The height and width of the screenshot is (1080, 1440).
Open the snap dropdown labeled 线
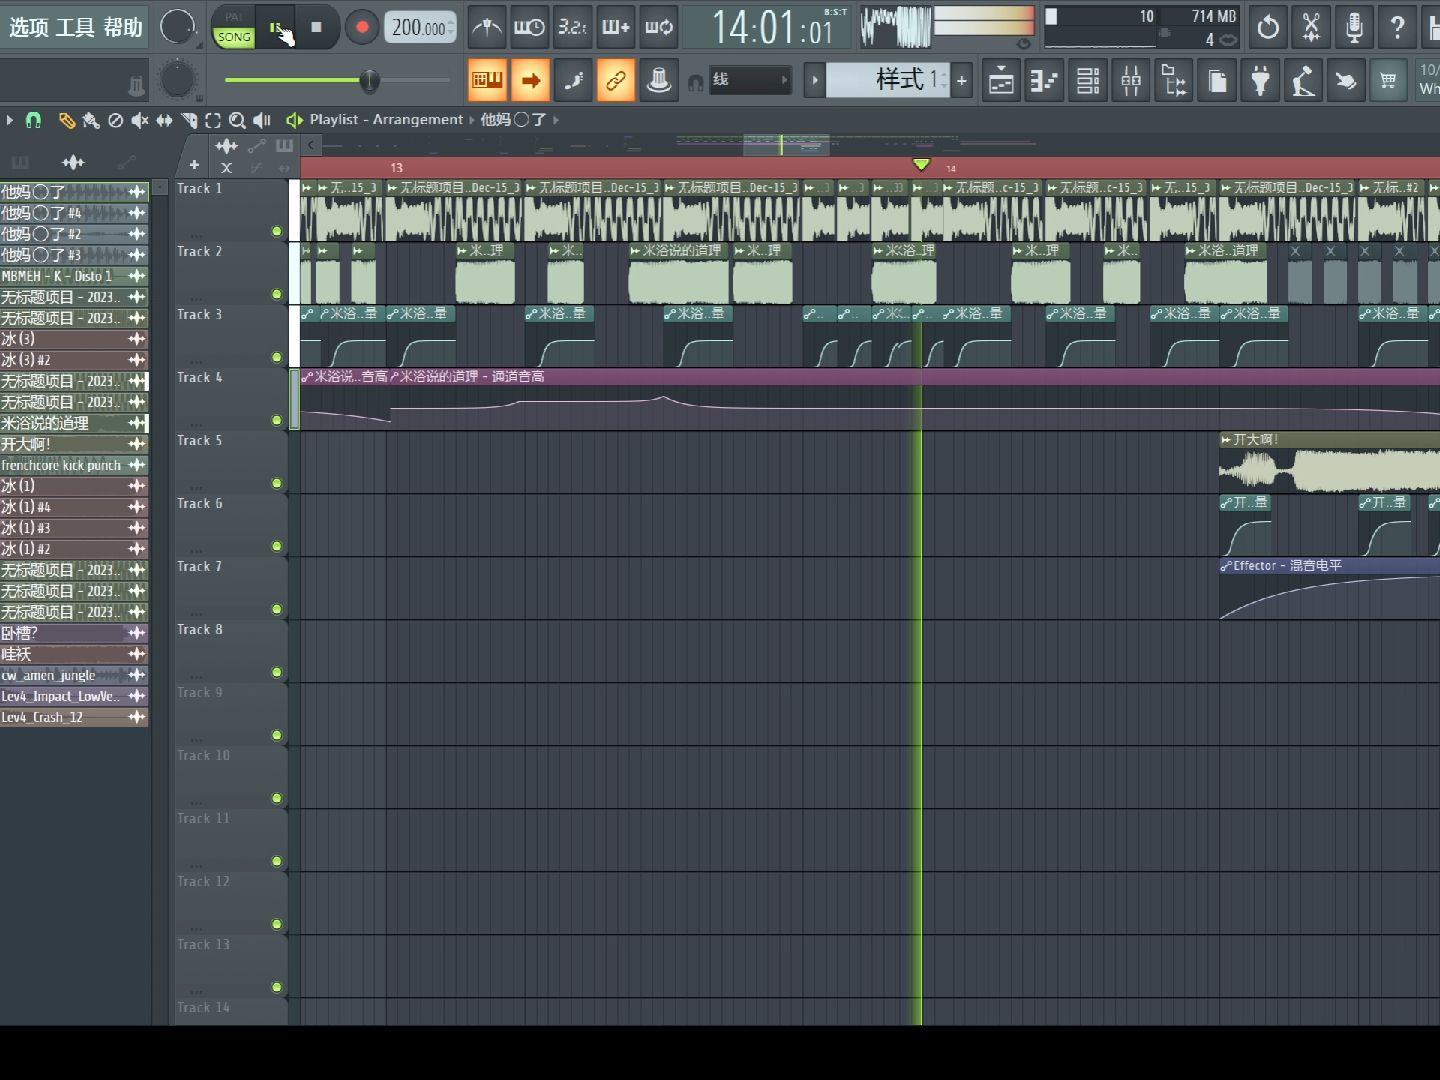coord(750,80)
